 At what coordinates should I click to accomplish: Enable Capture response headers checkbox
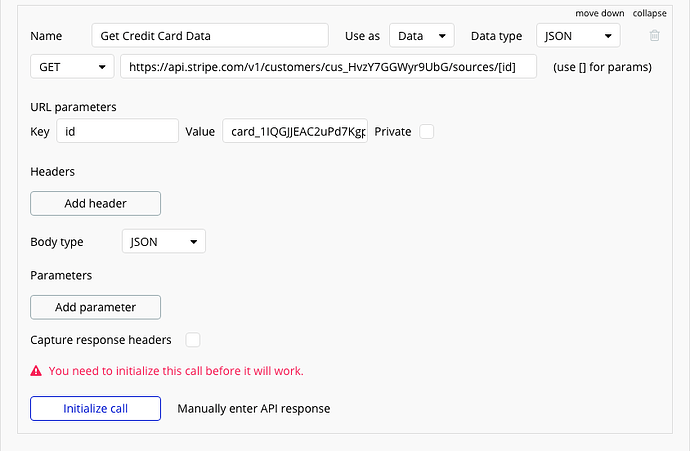[x=193, y=340]
